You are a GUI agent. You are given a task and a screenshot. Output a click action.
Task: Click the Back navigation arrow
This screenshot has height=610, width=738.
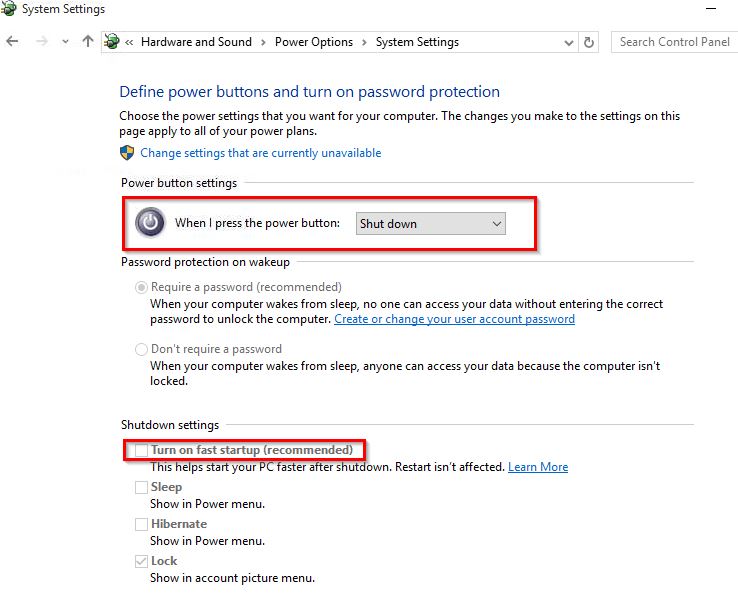[x=12, y=42]
